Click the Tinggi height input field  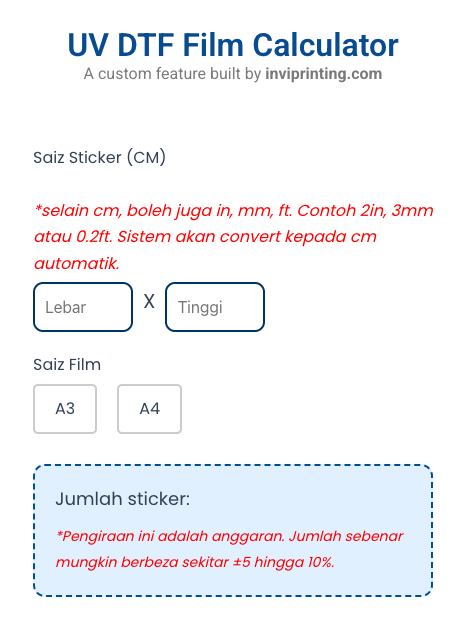[x=215, y=307]
